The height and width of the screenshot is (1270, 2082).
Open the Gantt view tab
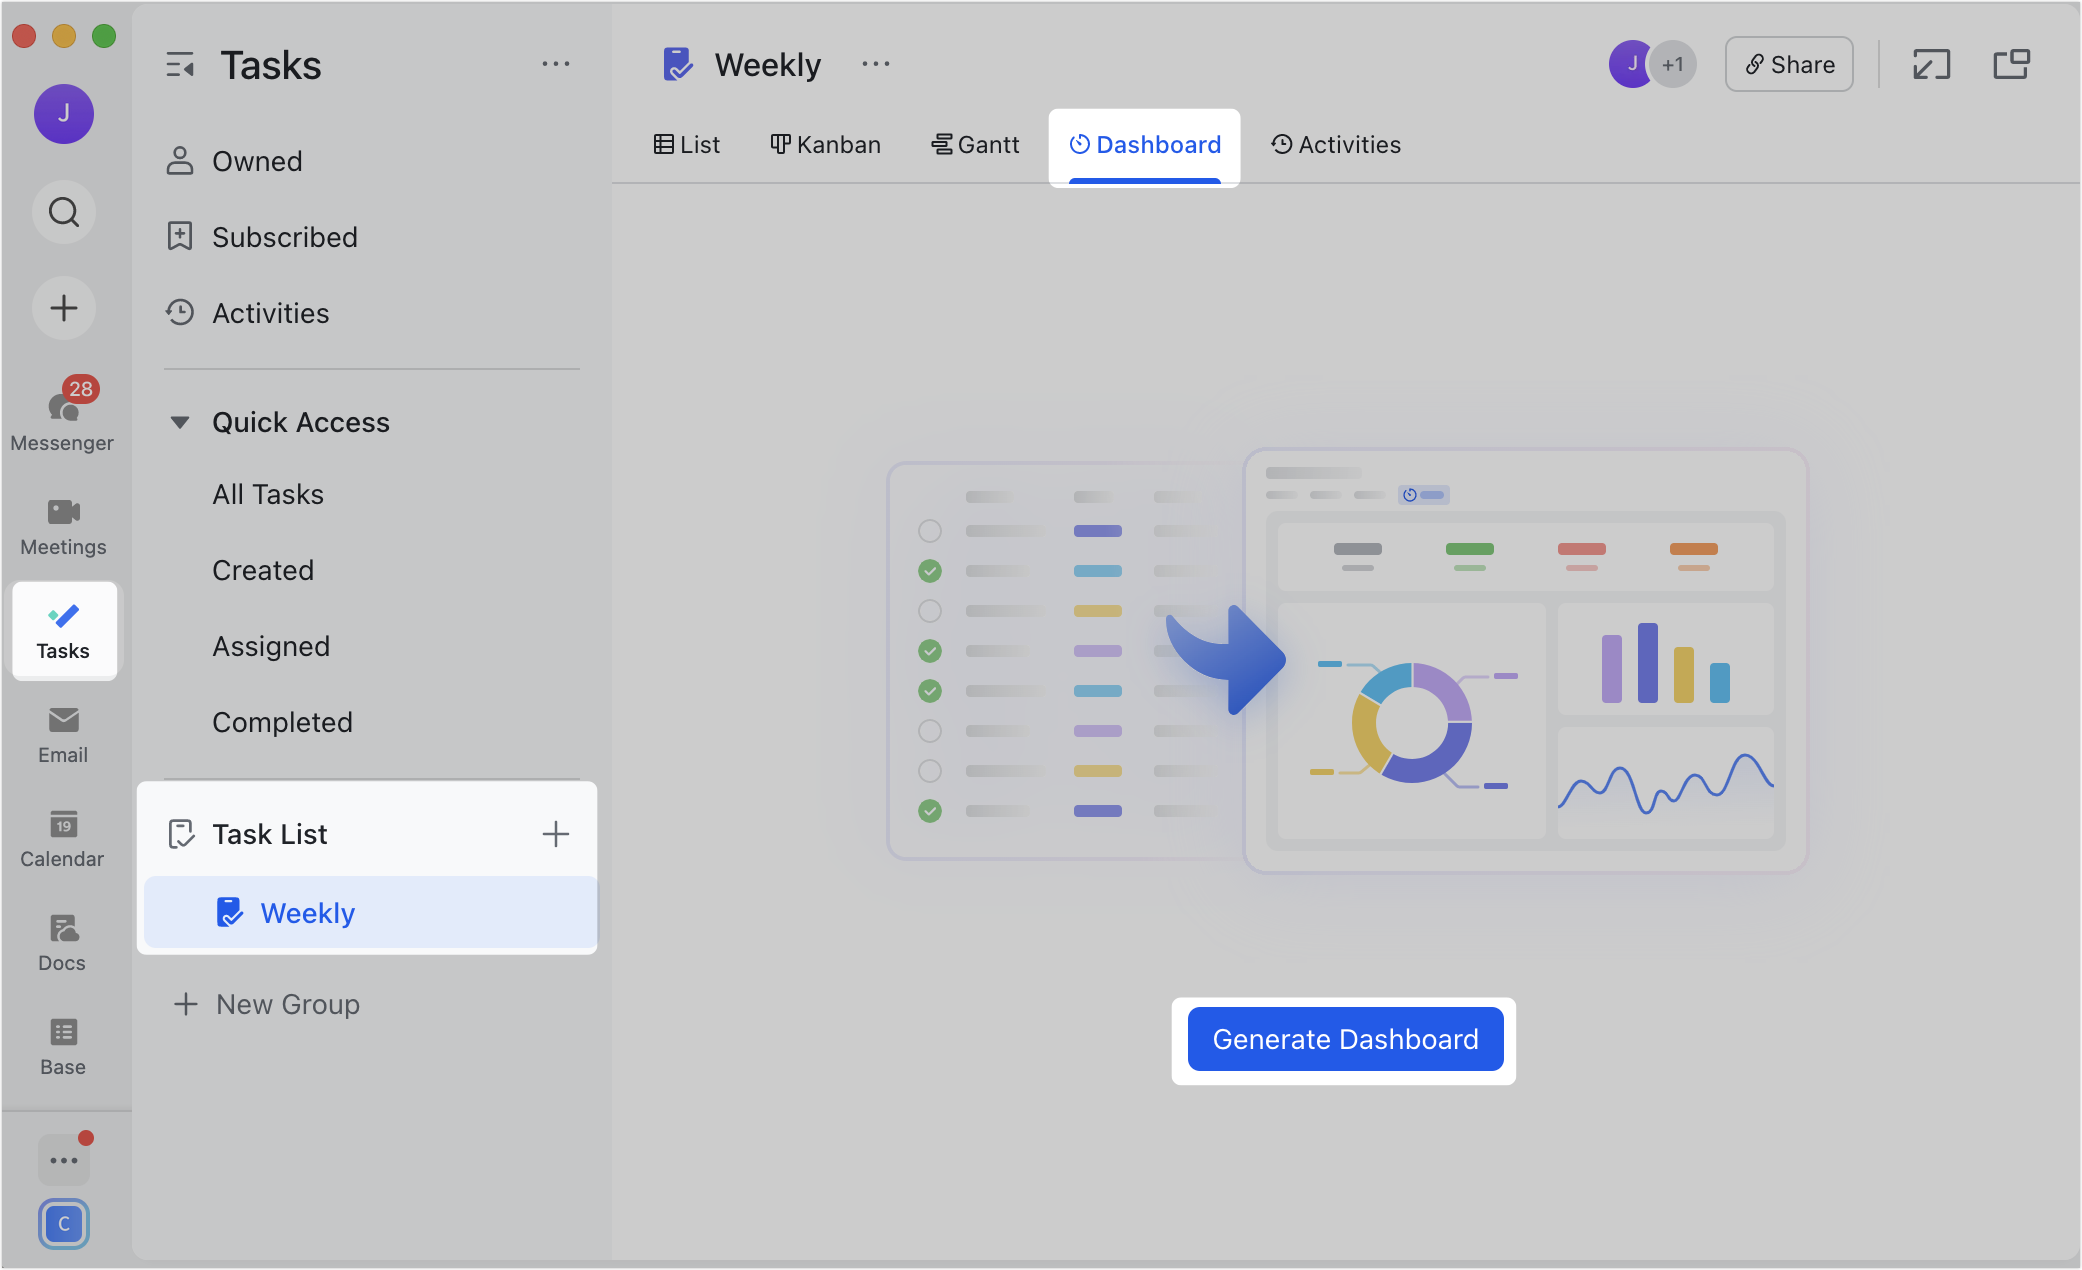[975, 144]
